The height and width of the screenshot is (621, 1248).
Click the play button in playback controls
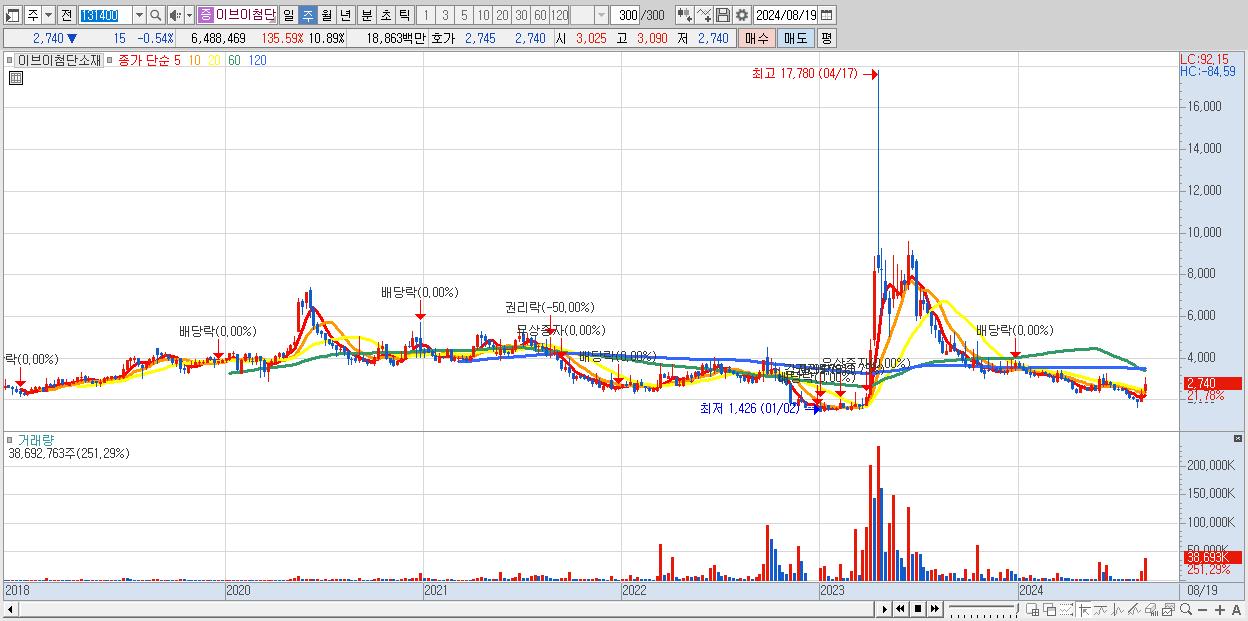(x=884, y=609)
